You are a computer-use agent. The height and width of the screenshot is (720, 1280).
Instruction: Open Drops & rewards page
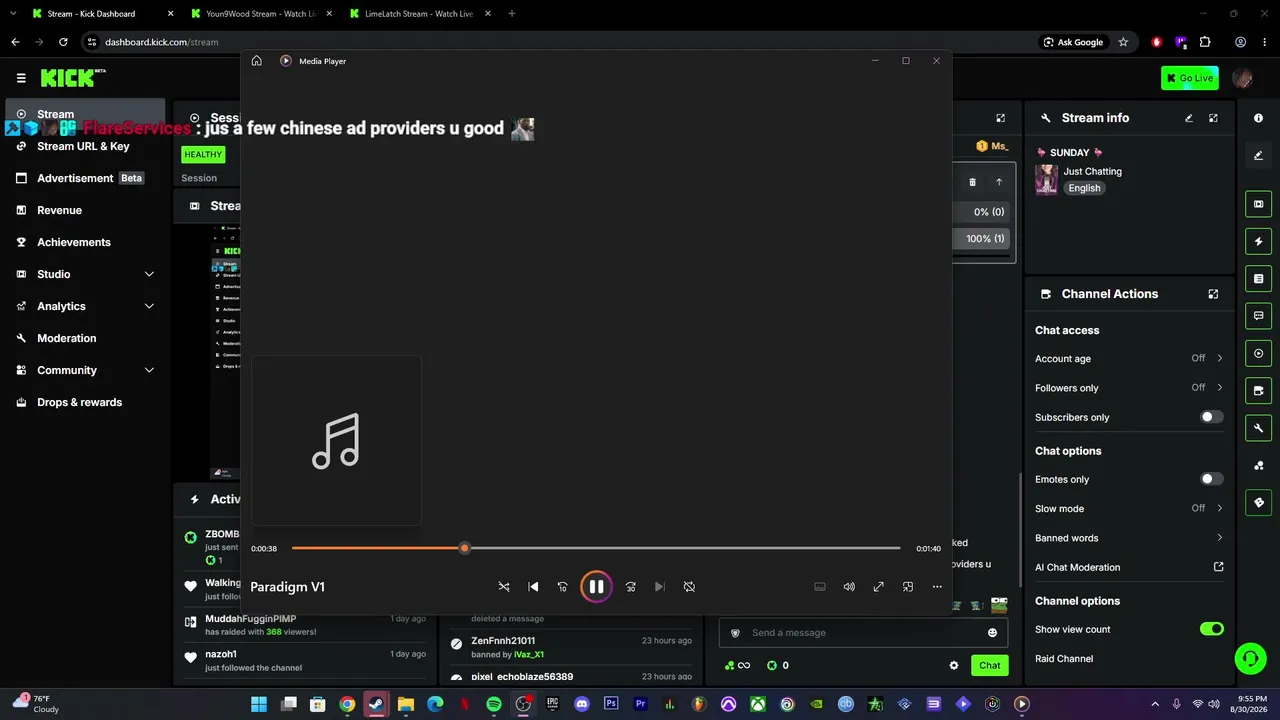point(85,402)
